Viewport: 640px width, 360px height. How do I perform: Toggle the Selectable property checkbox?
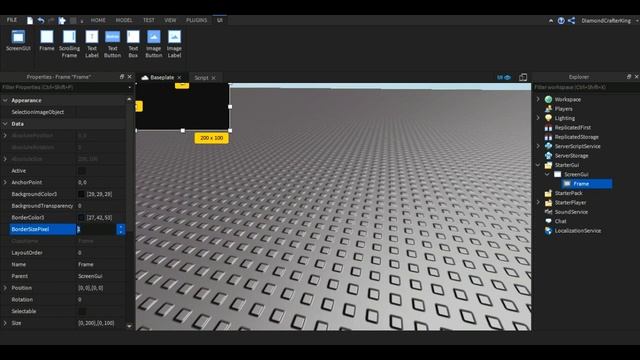click(82, 311)
